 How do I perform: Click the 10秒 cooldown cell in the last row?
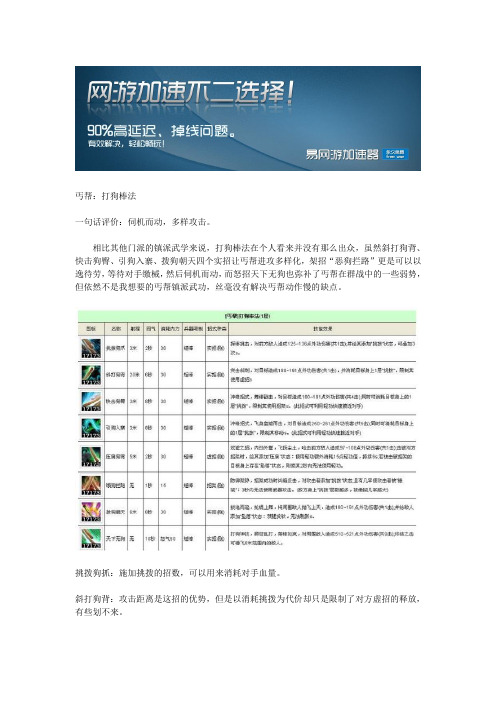point(150,539)
